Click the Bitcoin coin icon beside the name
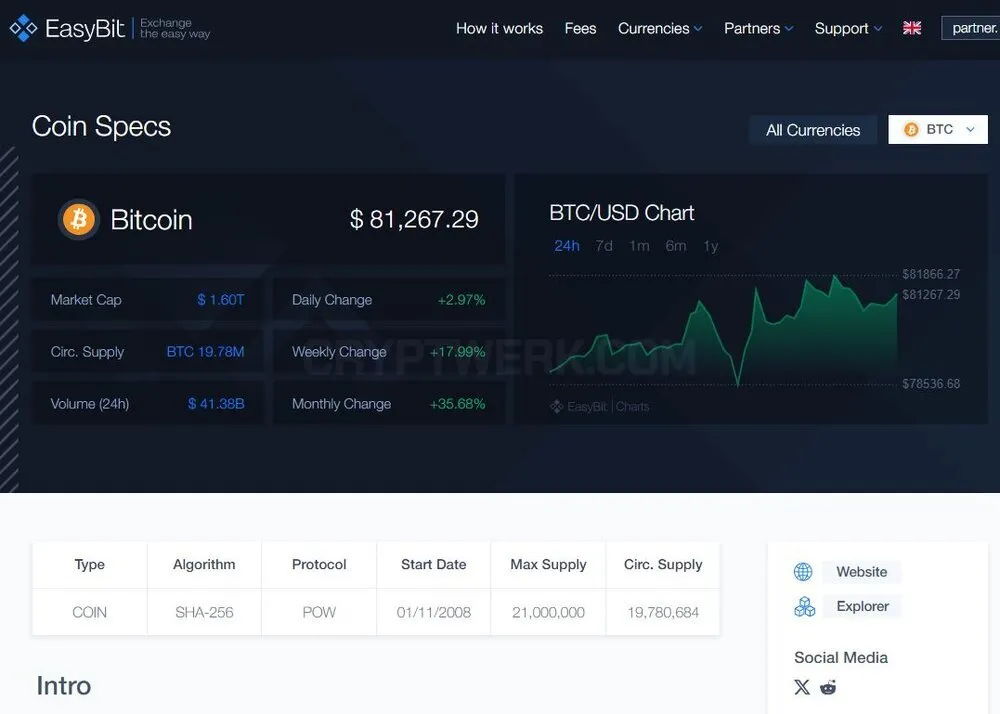 coord(78,219)
